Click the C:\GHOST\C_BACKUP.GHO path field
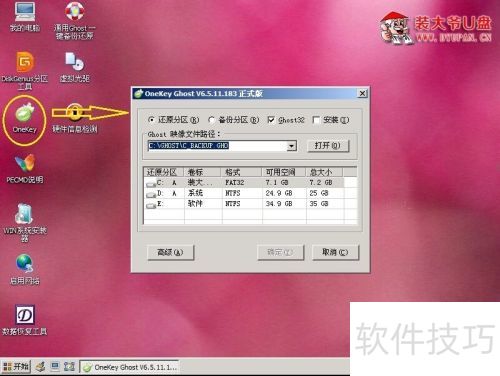The width and height of the screenshot is (500, 376). pyautogui.click(x=217, y=146)
